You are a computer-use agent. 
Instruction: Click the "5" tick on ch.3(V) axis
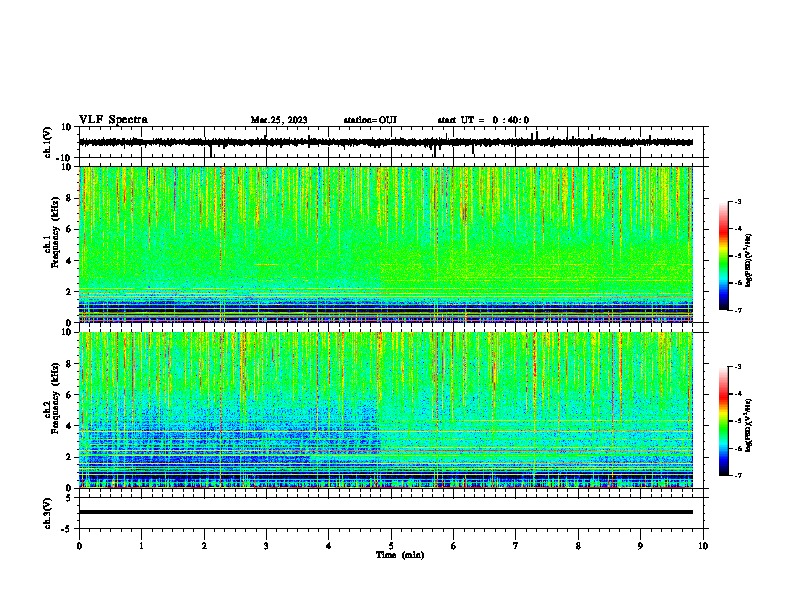click(70, 498)
